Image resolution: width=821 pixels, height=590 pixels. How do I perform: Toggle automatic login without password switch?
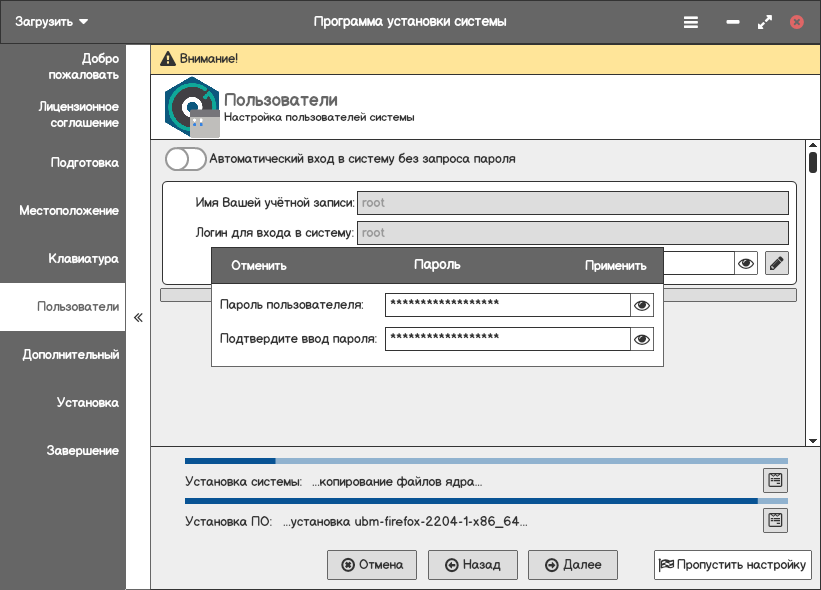coord(185,159)
